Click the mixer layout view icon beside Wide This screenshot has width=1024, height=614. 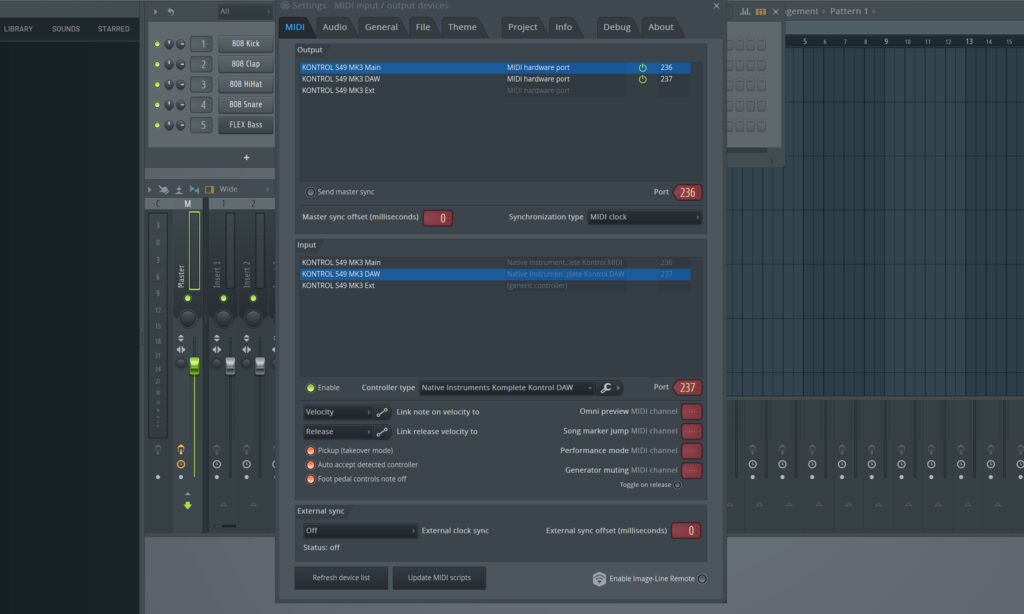click(x=210, y=189)
